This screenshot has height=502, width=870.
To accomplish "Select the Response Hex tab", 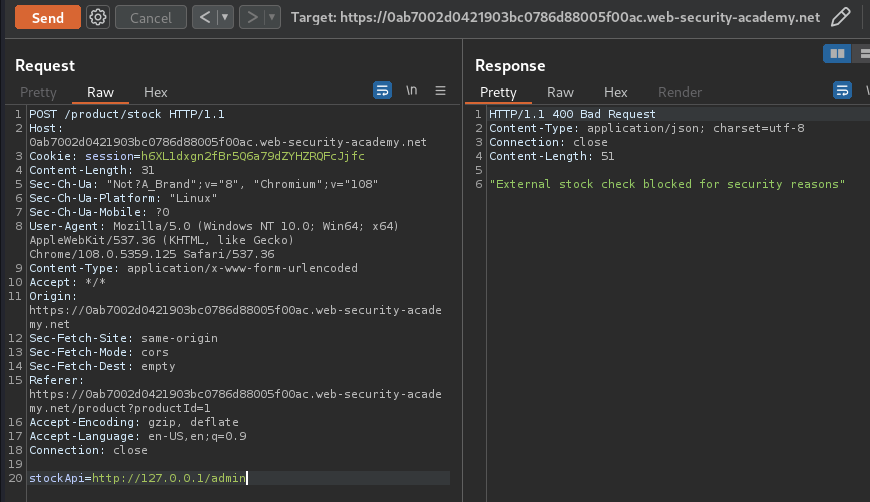I will [615, 92].
